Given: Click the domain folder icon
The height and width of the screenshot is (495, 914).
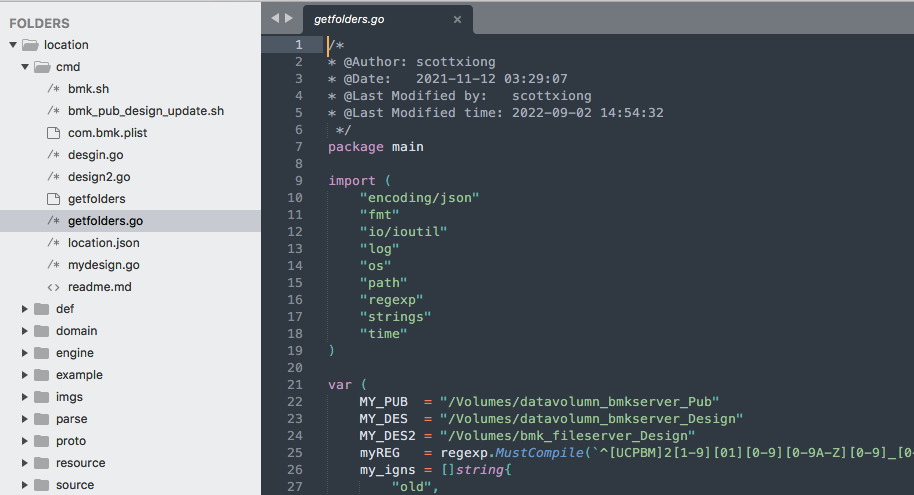Looking at the screenshot, I should (x=41, y=331).
